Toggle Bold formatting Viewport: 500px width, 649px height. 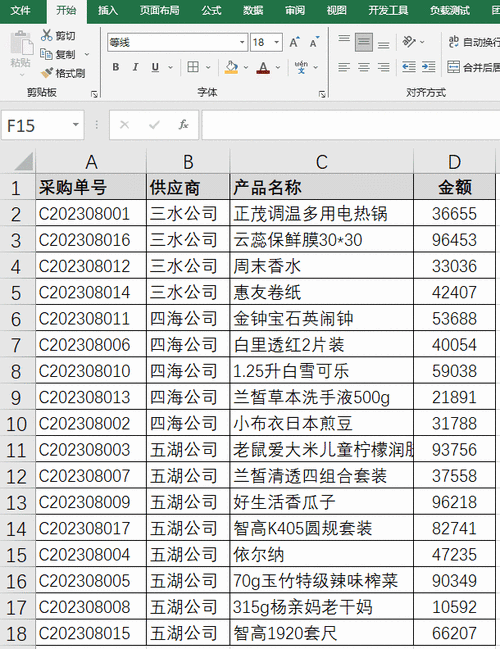(x=116, y=67)
